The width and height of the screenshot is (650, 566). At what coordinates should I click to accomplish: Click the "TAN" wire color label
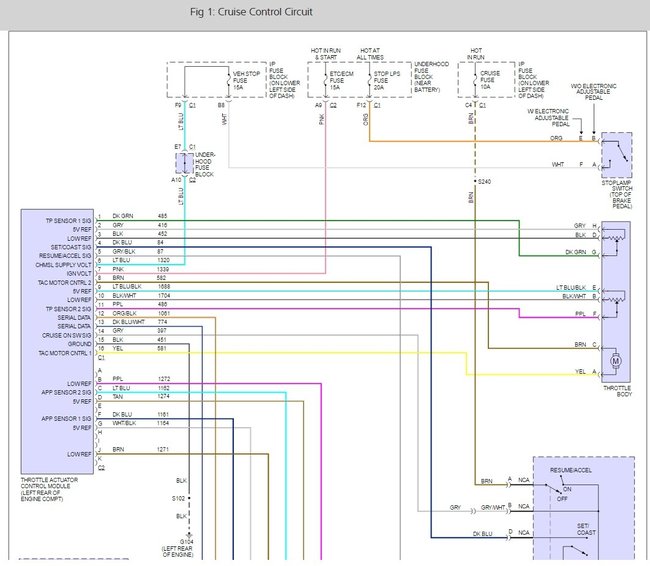[118, 396]
